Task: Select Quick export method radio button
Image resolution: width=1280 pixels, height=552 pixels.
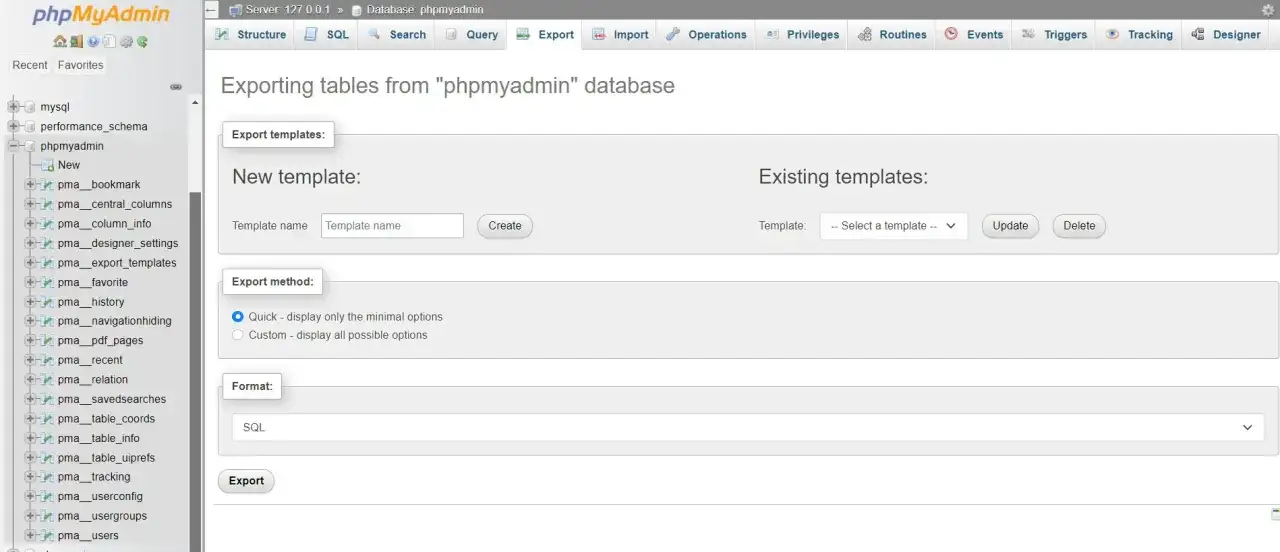Action: [238, 316]
